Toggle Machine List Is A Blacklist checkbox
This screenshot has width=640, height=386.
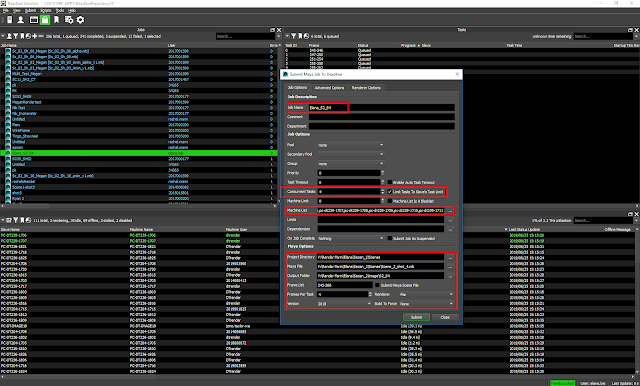tap(390, 201)
